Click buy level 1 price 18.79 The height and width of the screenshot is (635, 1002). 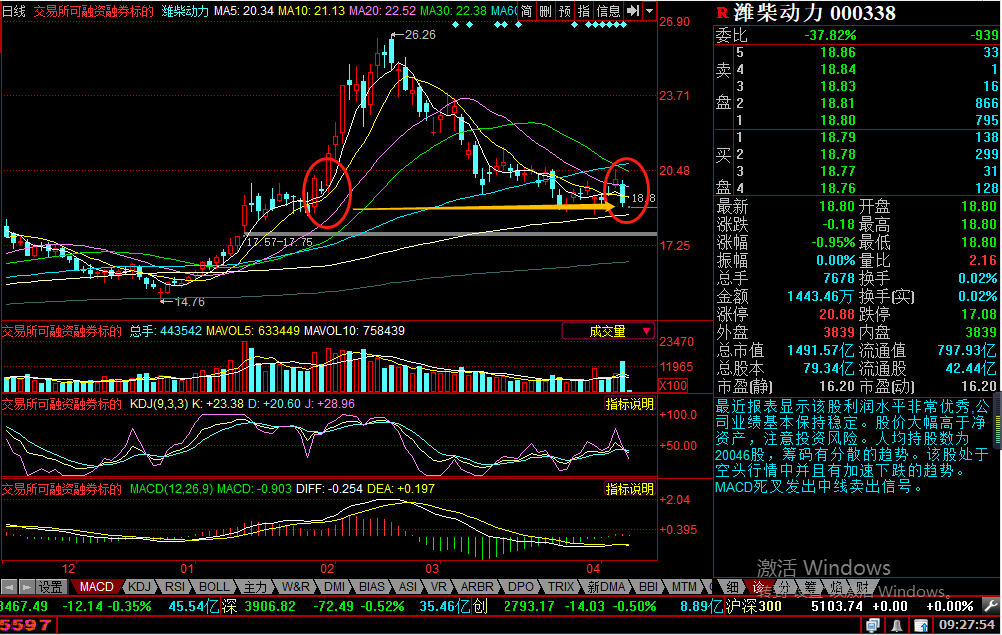coord(838,137)
